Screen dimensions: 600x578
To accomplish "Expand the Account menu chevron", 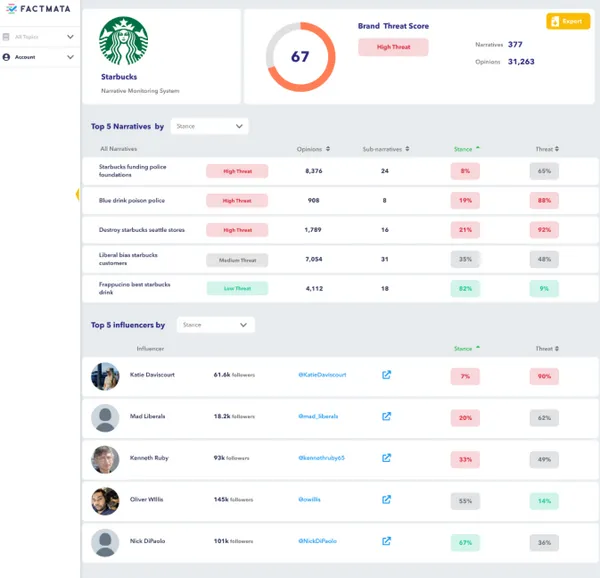I will click(70, 57).
